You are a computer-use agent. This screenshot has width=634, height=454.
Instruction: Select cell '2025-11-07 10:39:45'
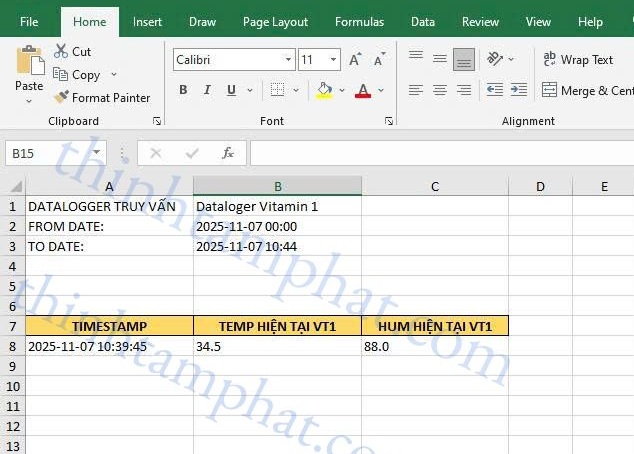pyautogui.click(x=110, y=346)
